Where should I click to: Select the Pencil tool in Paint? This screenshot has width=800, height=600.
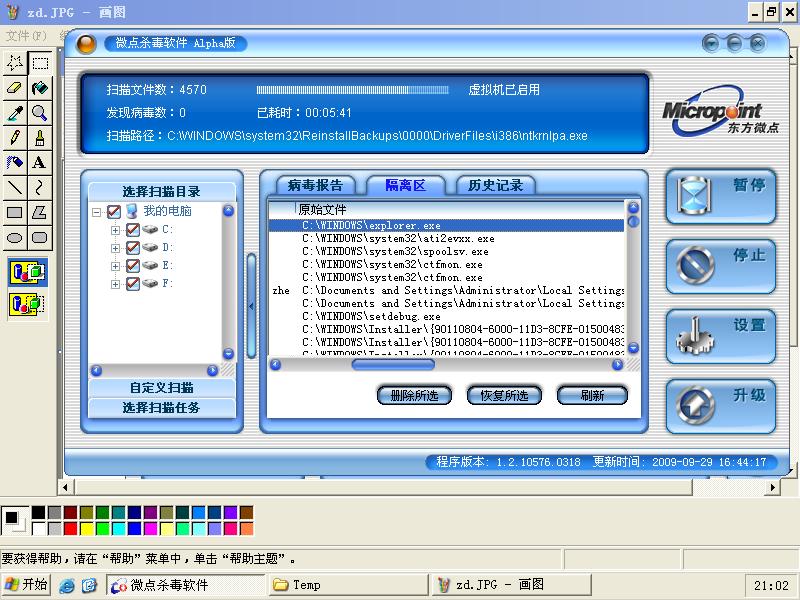[x=15, y=138]
